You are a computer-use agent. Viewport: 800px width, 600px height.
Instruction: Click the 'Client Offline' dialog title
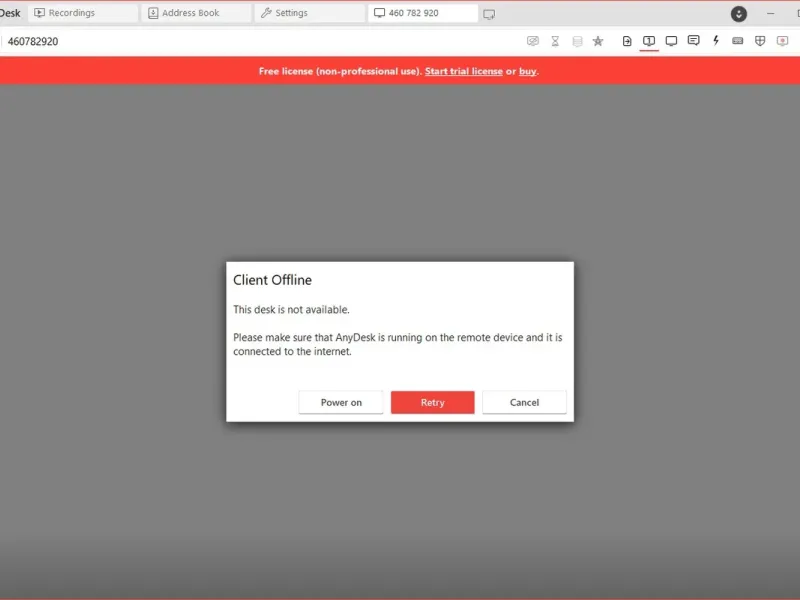click(x=272, y=280)
